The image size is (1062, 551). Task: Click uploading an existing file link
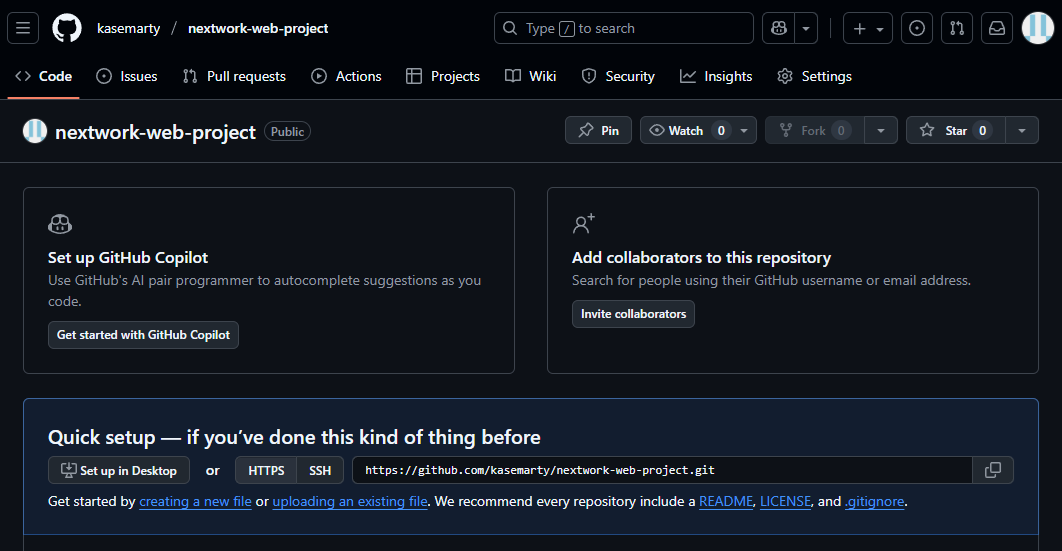click(350, 502)
